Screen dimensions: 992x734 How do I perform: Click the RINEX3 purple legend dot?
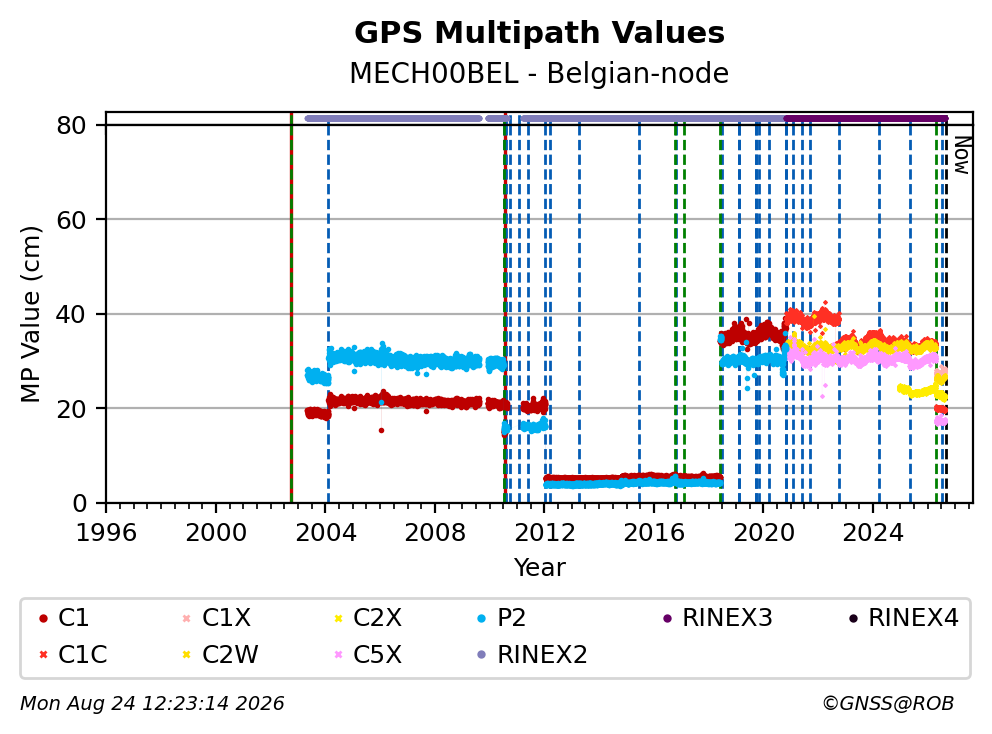[x=667, y=619]
